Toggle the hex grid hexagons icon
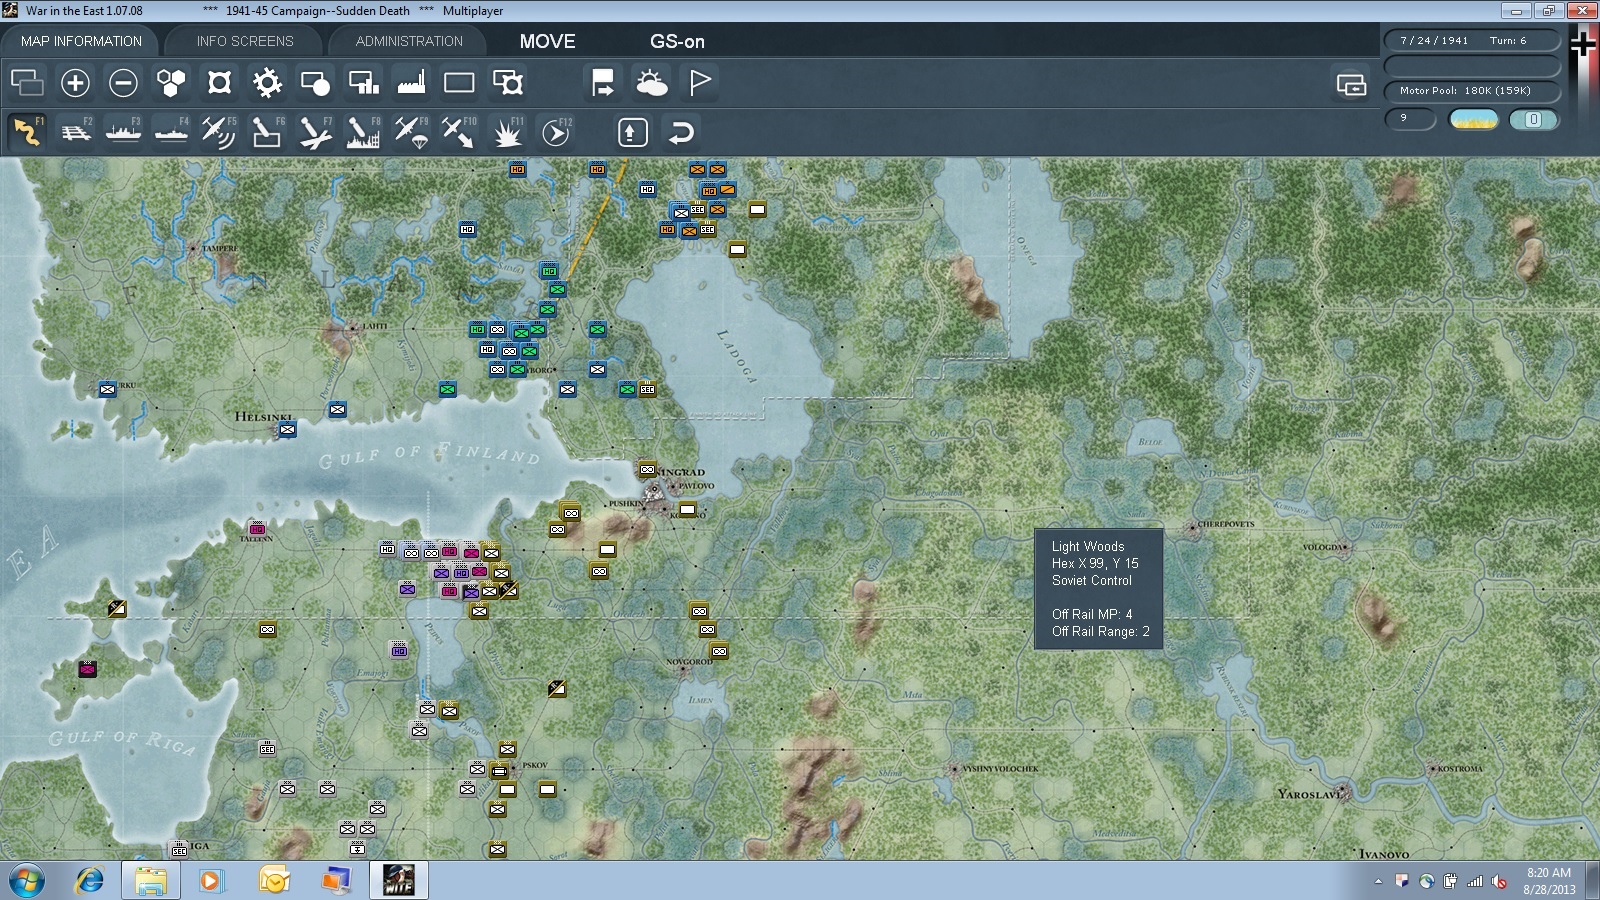 click(x=171, y=82)
